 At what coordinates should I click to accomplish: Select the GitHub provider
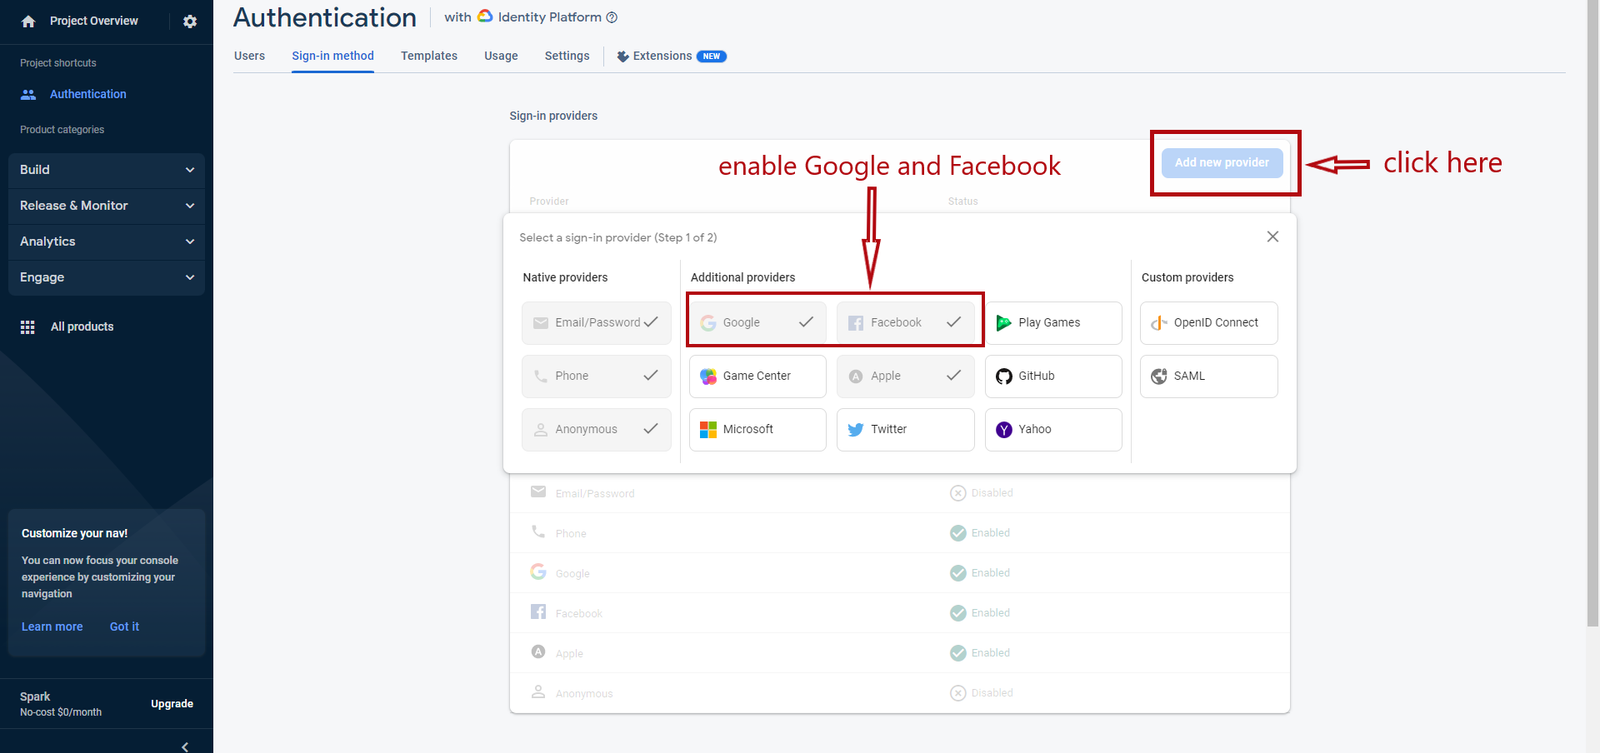[1053, 376]
